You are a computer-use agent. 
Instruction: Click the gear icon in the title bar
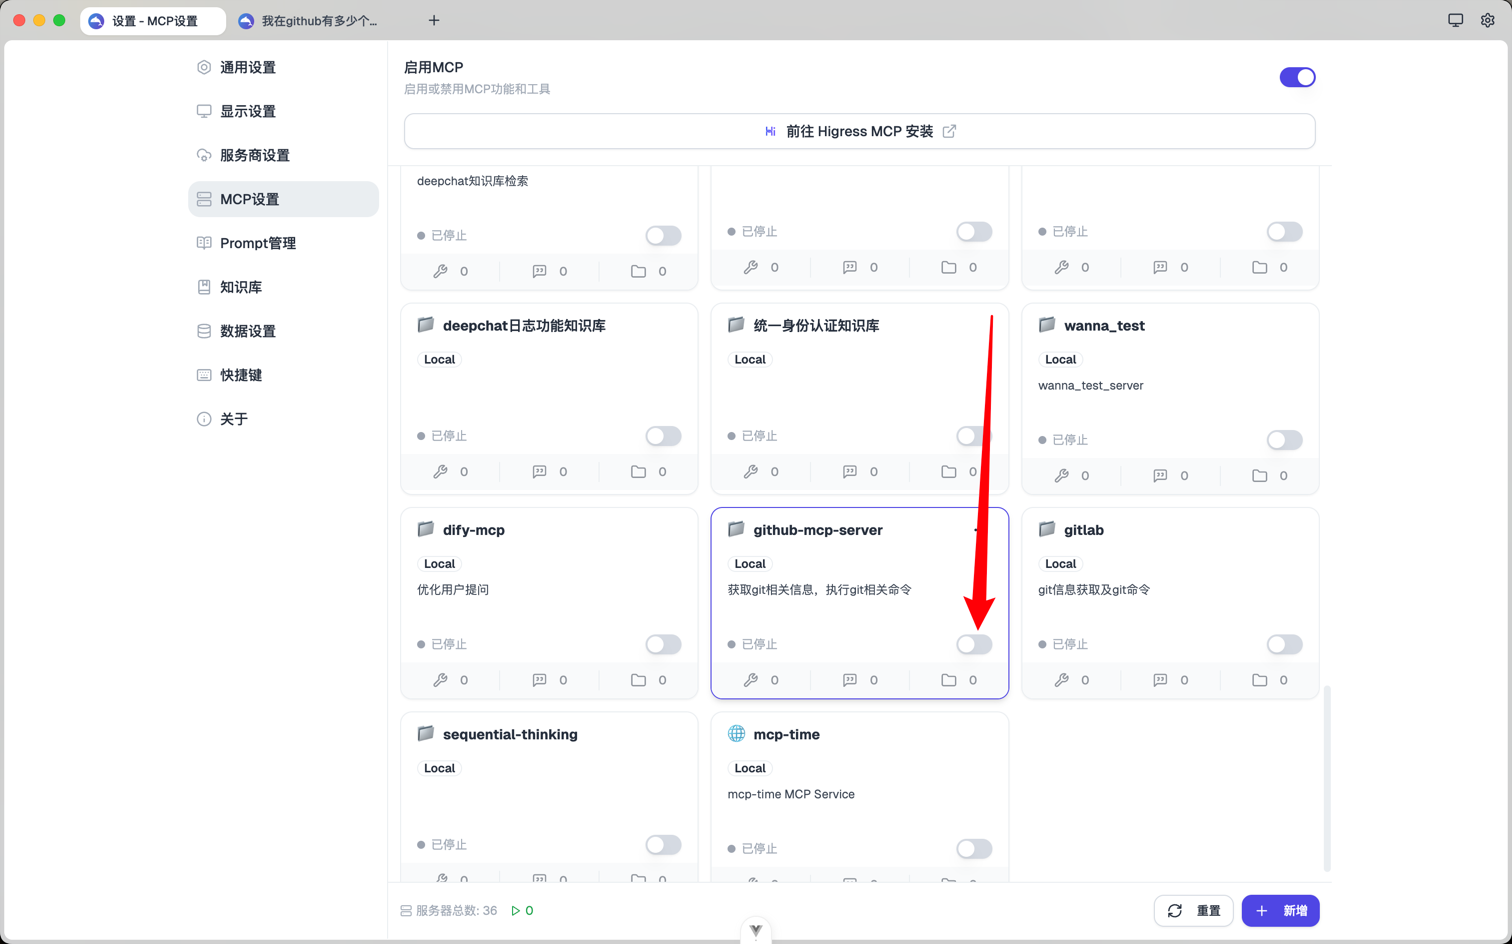click(x=1488, y=20)
